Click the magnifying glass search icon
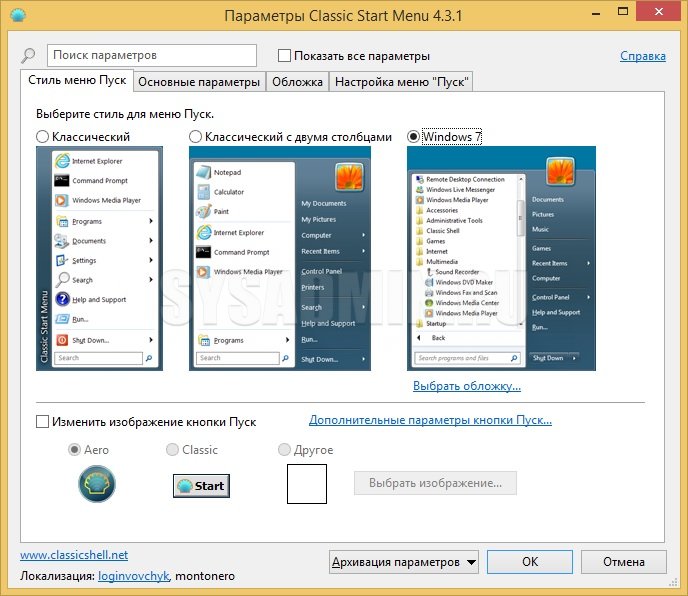Screen dimensions: 688x596 (x=28, y=56)
